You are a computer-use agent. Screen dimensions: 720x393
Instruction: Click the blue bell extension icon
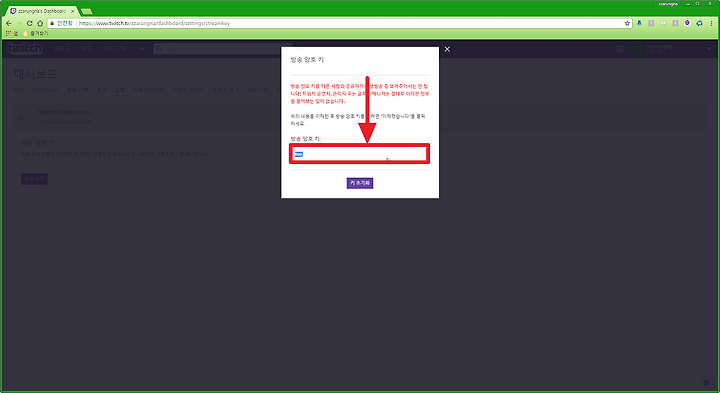coord(639,23)
